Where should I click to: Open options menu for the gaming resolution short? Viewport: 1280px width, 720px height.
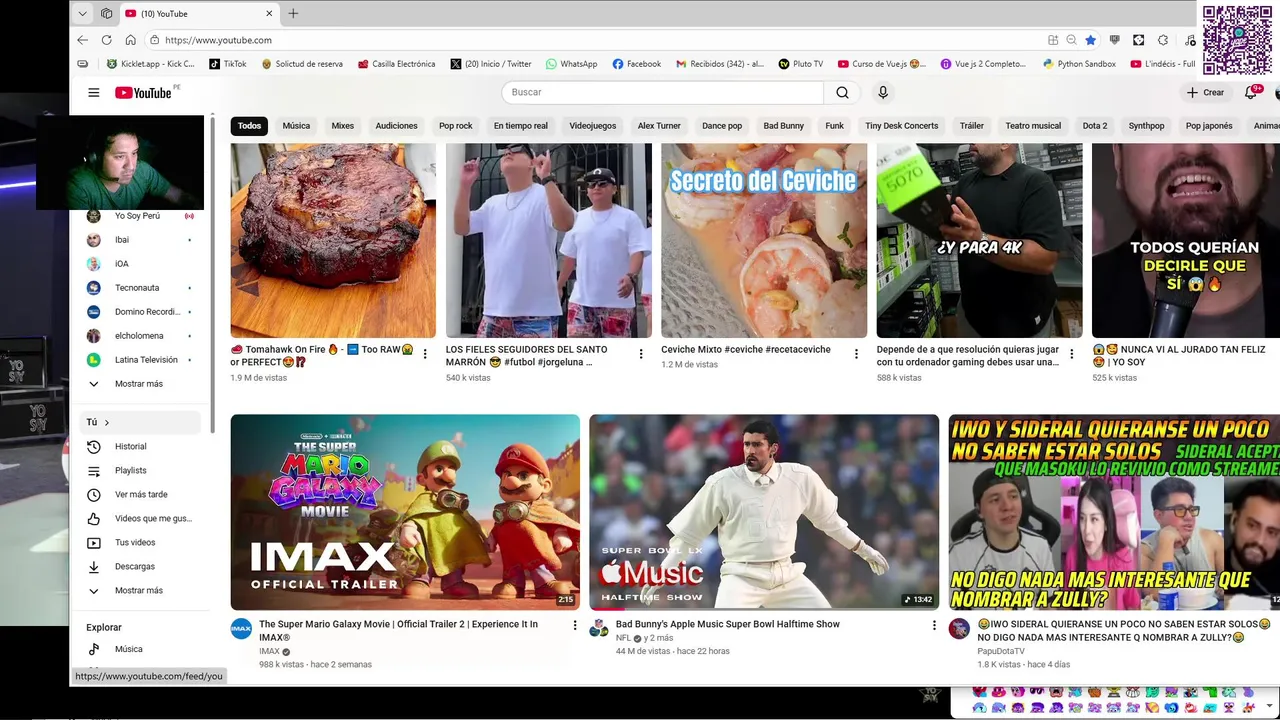(1072, 354)
